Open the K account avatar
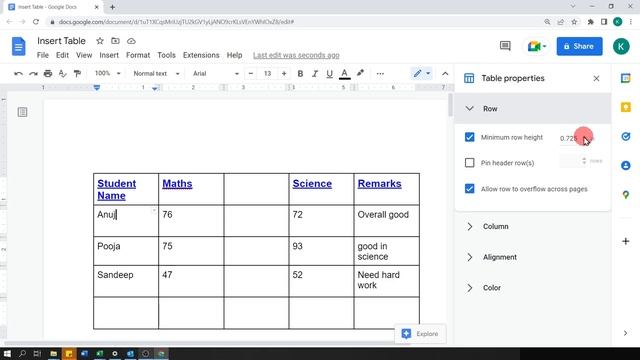The height and width of the screenshot is (360, 640). pos(621,46)
